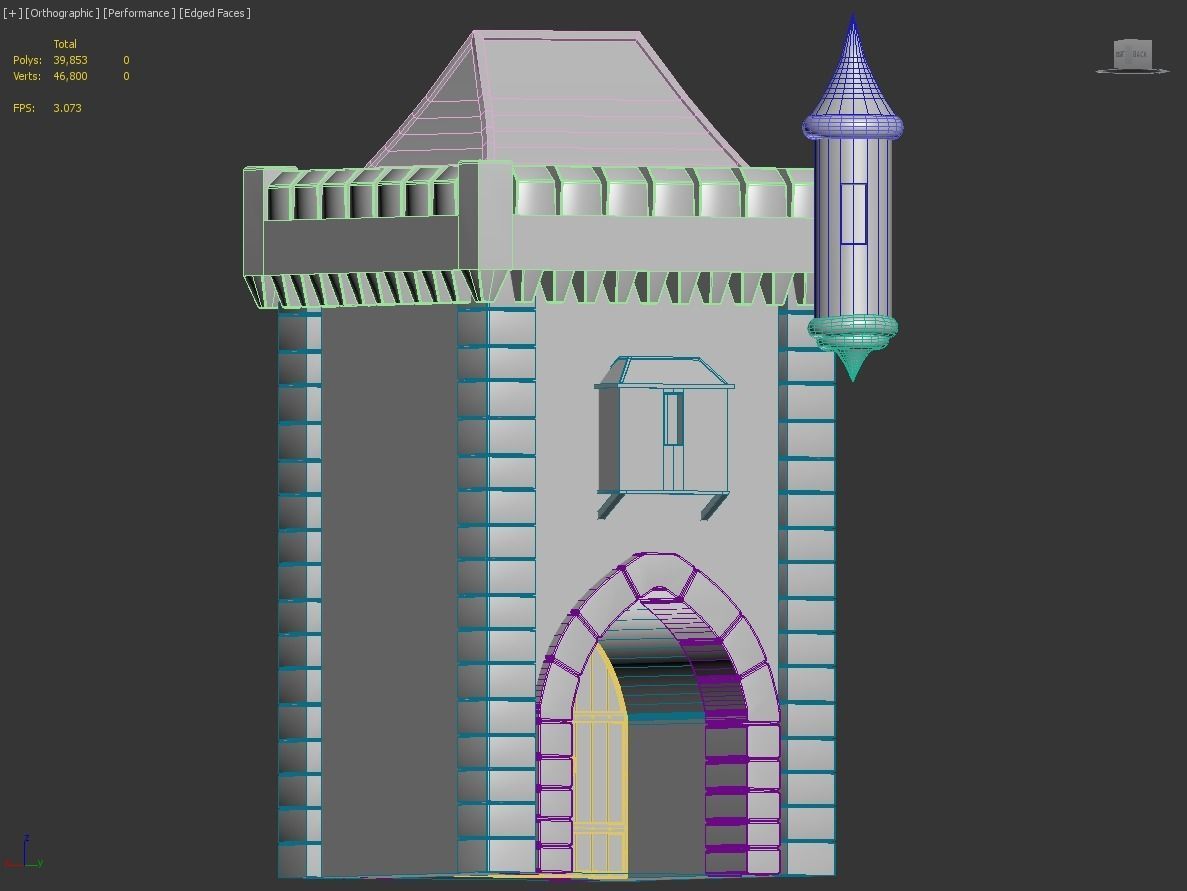The width and height of the screenshot is (1187, 891).
Task: Click the XYZ axis tripod gizmo
Action: pos(24,852)
